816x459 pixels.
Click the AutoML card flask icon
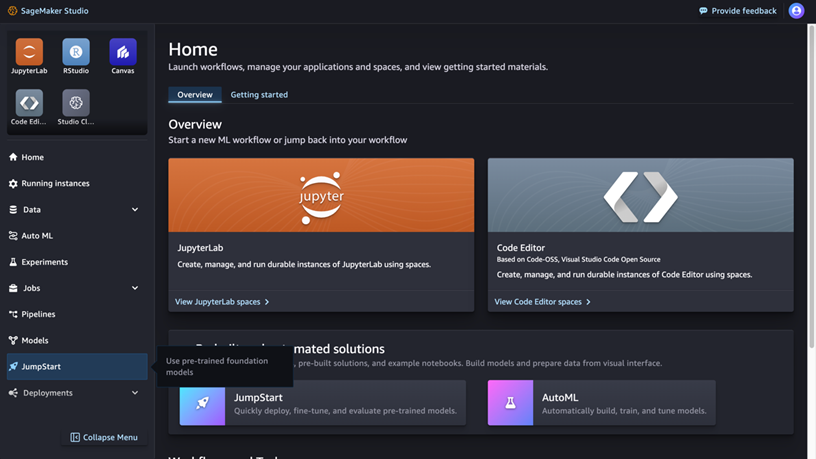click(511, 403)
